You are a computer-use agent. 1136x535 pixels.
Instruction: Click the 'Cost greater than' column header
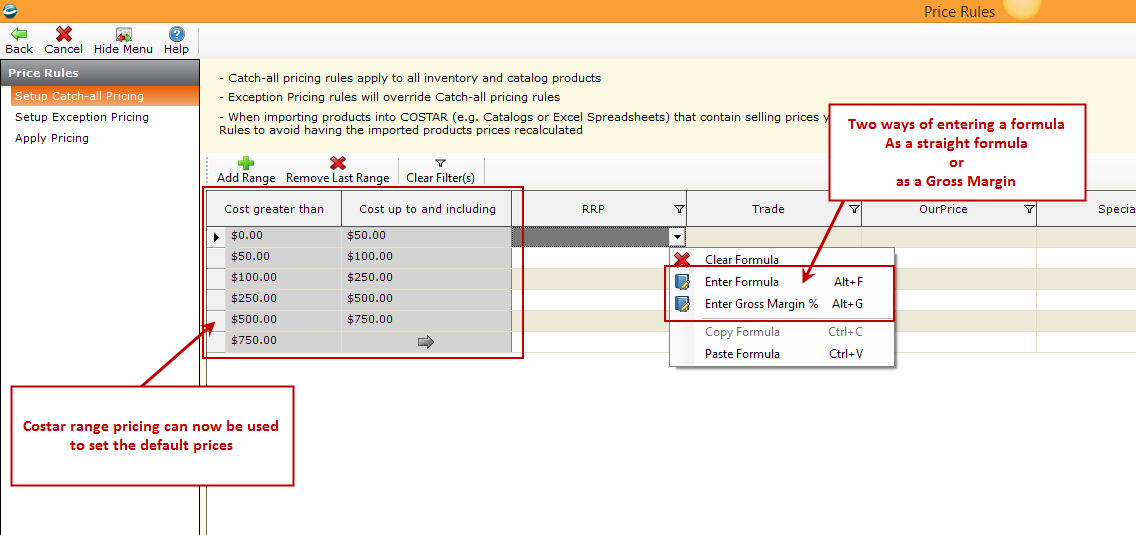pyautogui.click(x=274, y=209)
